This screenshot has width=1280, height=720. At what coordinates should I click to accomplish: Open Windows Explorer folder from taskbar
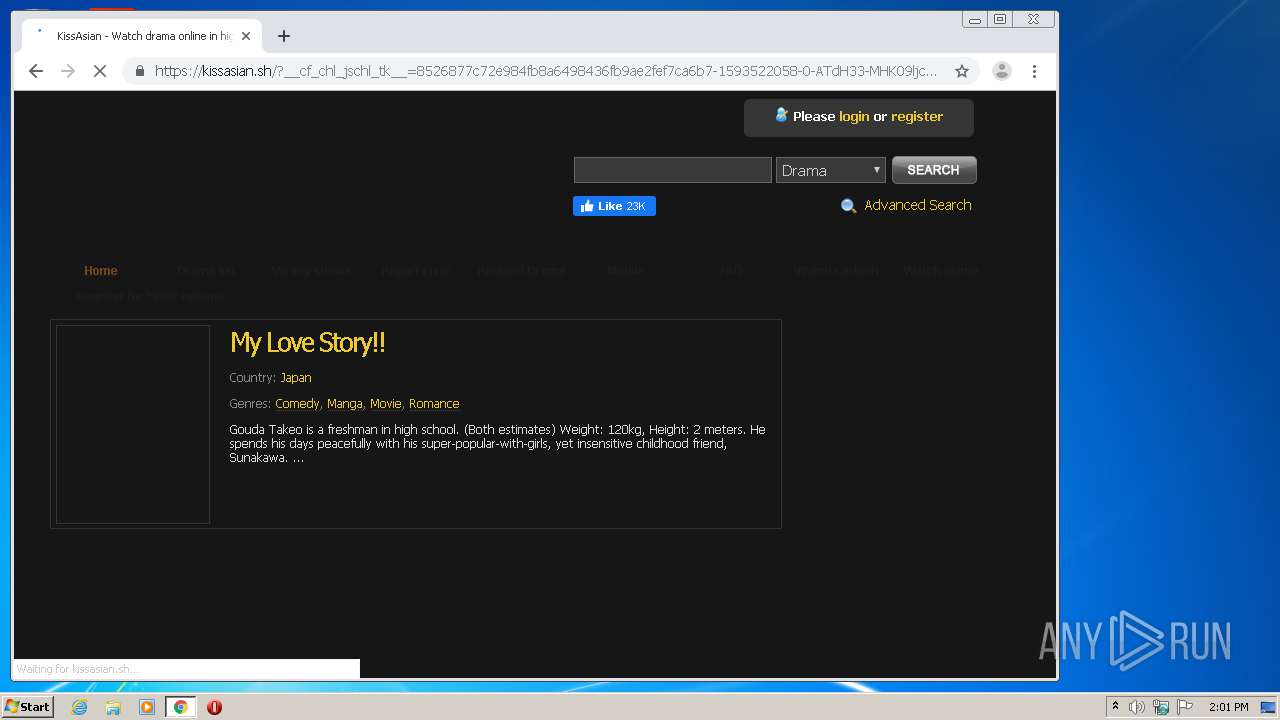pos(113,707)
